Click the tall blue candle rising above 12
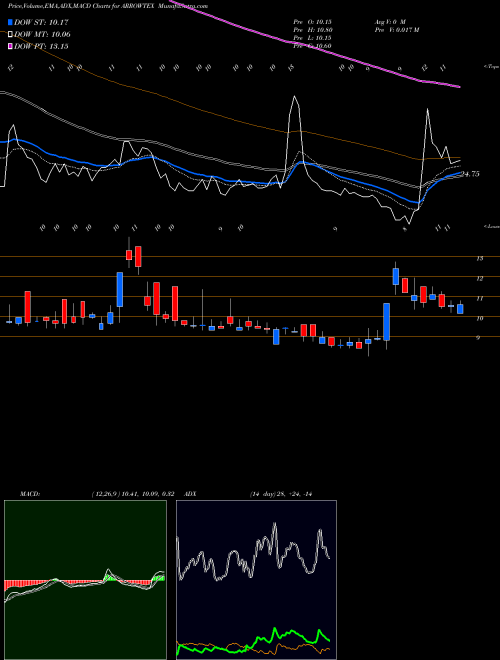500x660 pixels. click(x=120, y=290)
